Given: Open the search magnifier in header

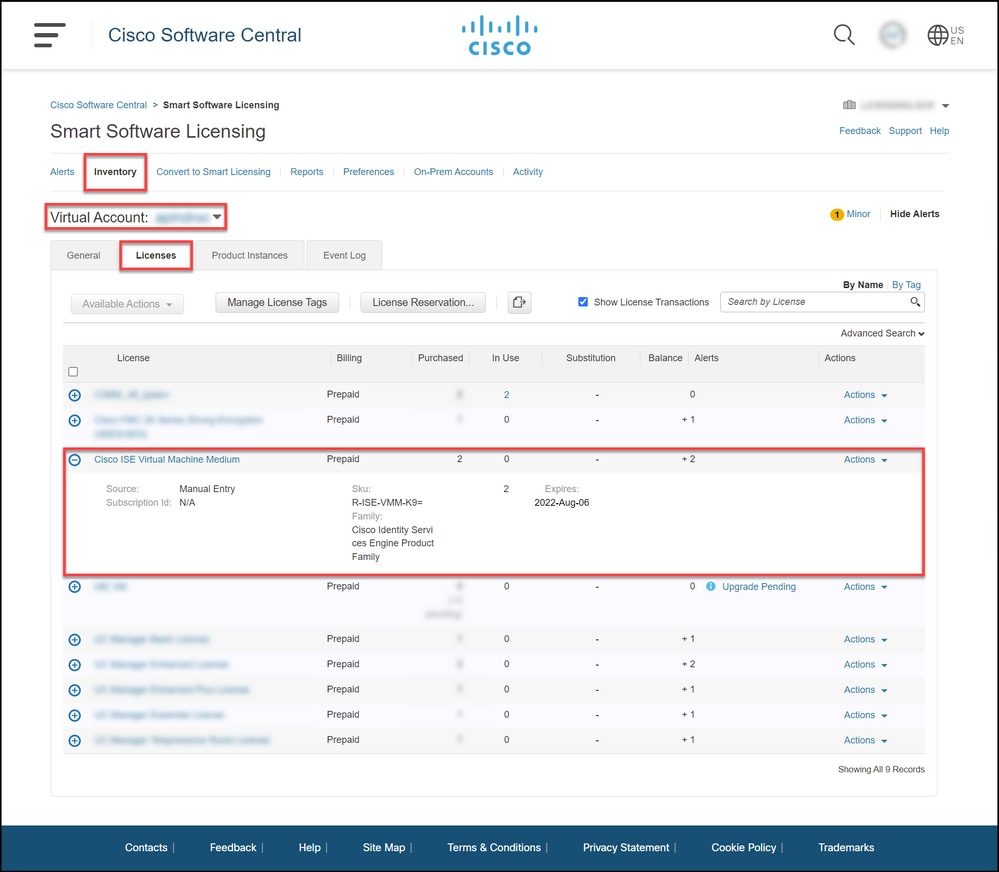Looking at the screenshot, I should point(844,35).
